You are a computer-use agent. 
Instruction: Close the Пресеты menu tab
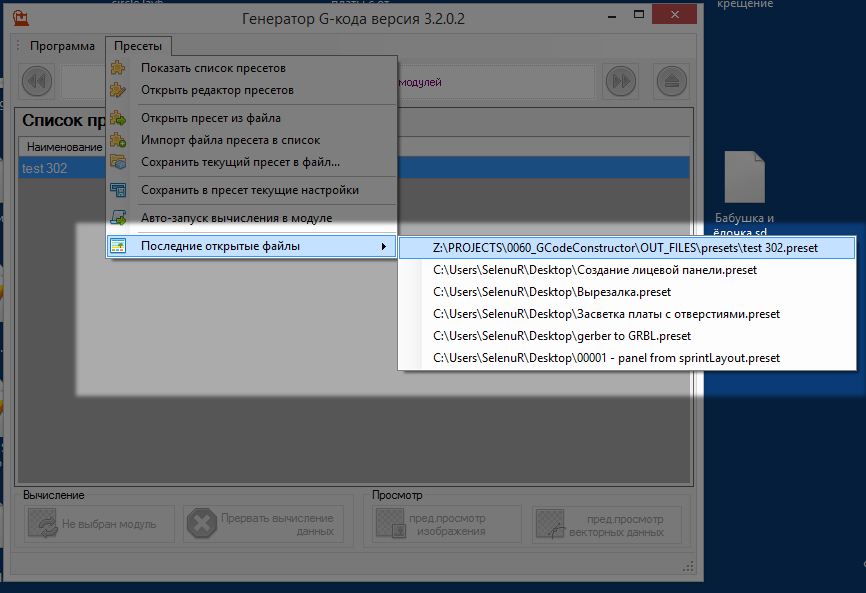coord(138,46)
